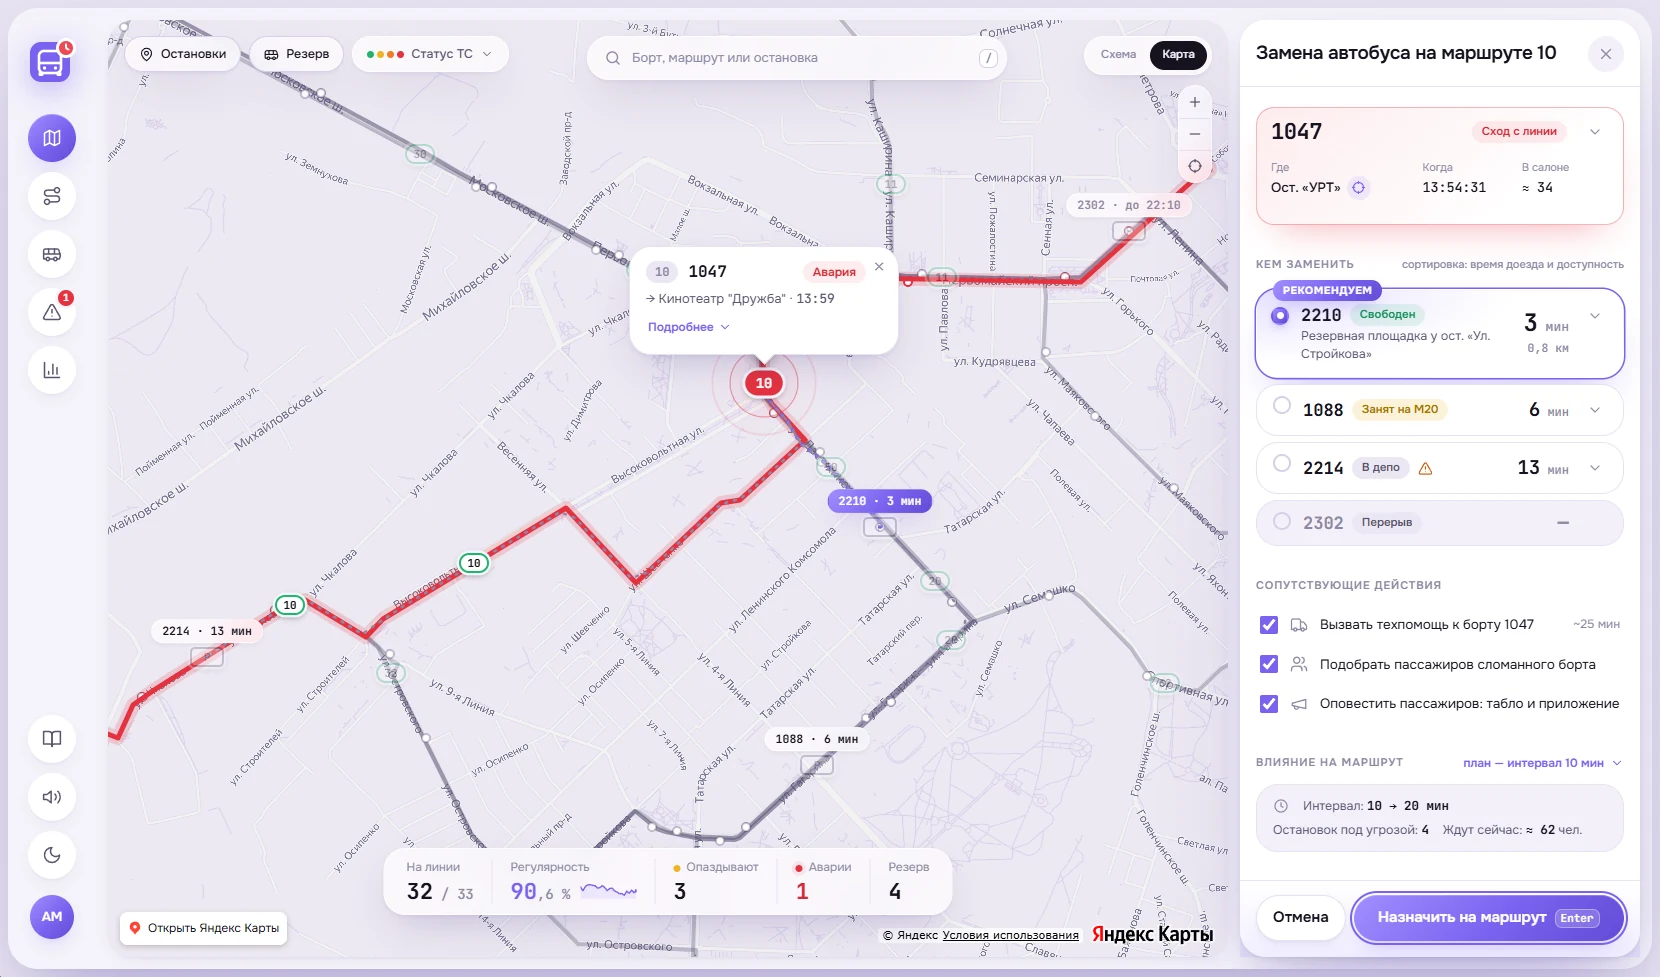Toggle dark mode moon icon
The height and width of the screenshot is (977, 1660).
point(52,855)
